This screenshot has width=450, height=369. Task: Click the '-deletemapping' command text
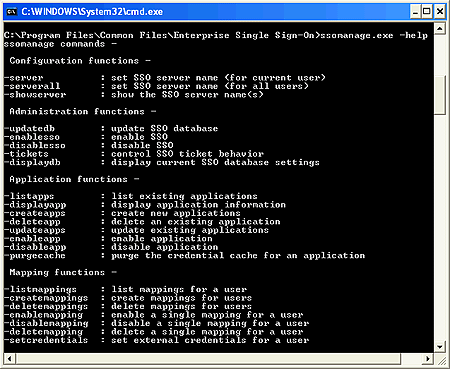click(x=43, y=332)
